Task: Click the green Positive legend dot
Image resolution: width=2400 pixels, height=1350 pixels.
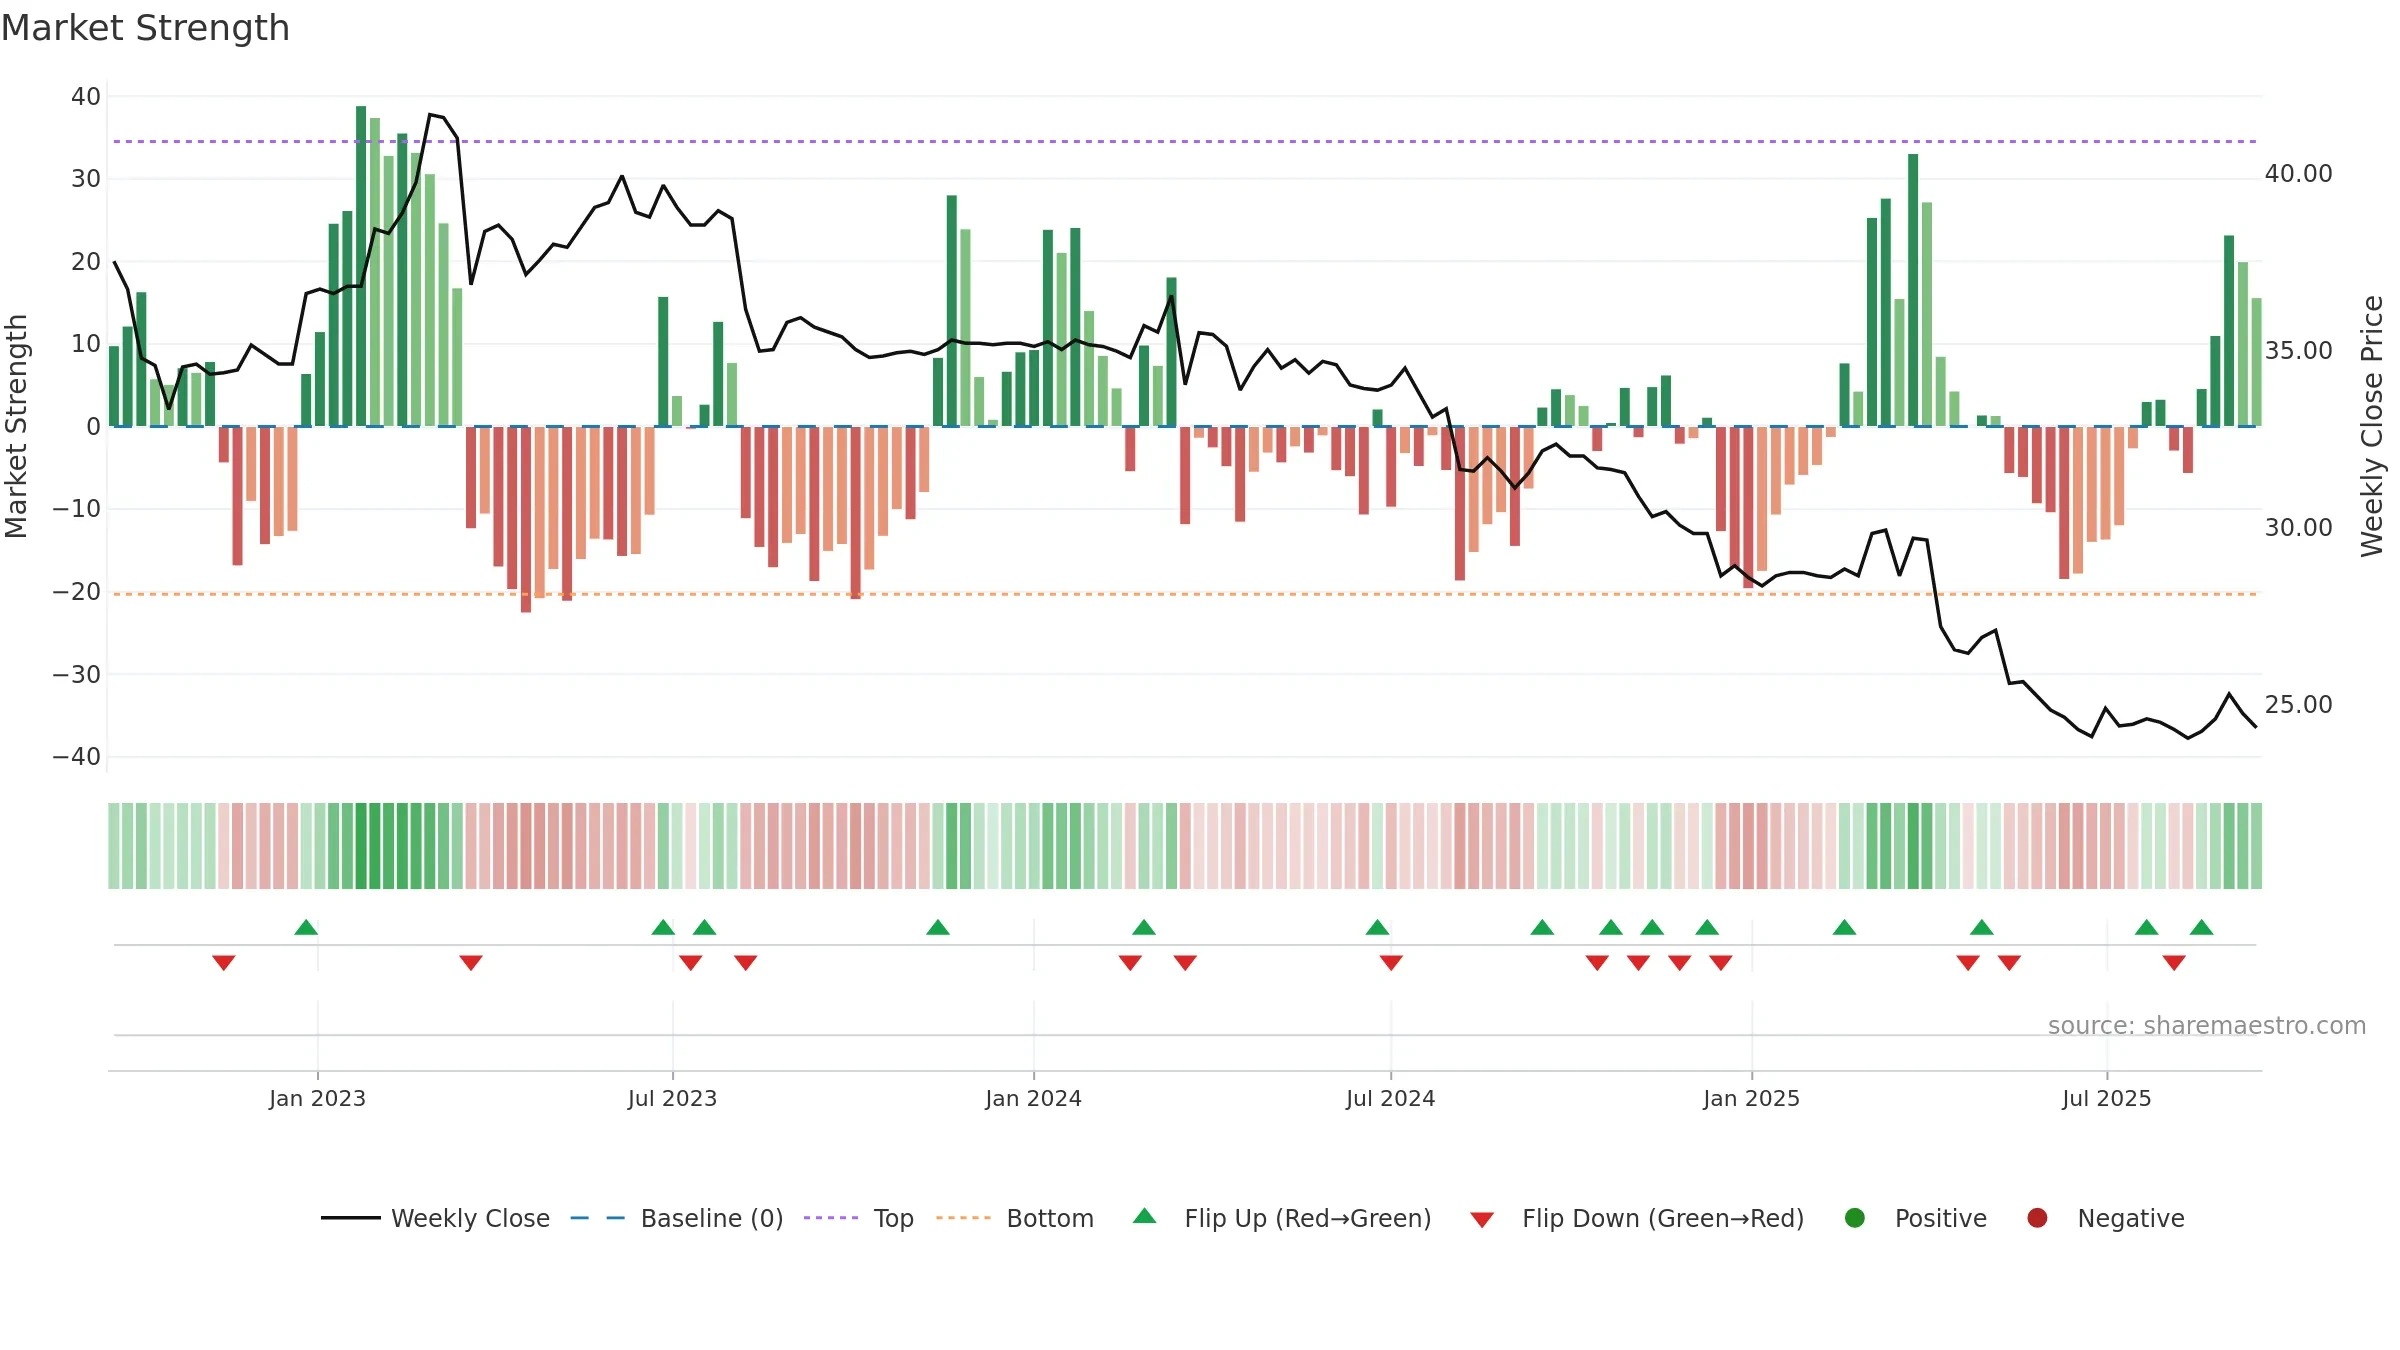Action: [1855, 1218]
